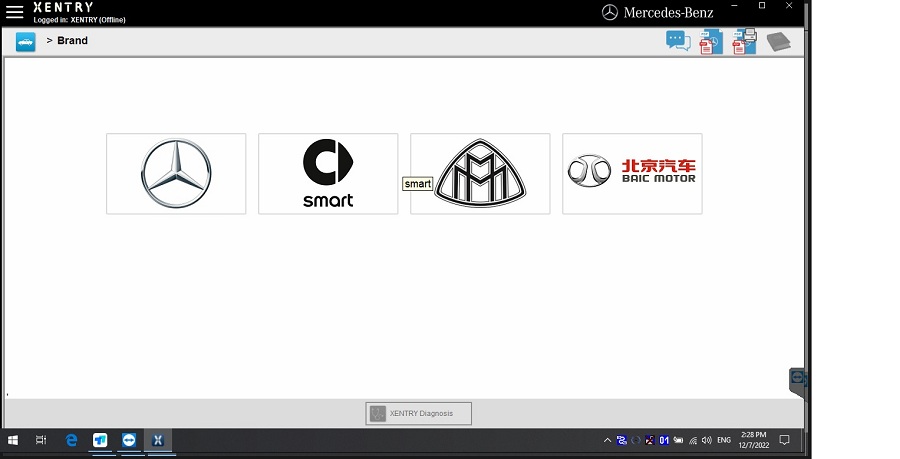This screenshot has width=900, height=459.
Task: Click the TeamViewer side panel tab
Action: [x=797, y=382]
